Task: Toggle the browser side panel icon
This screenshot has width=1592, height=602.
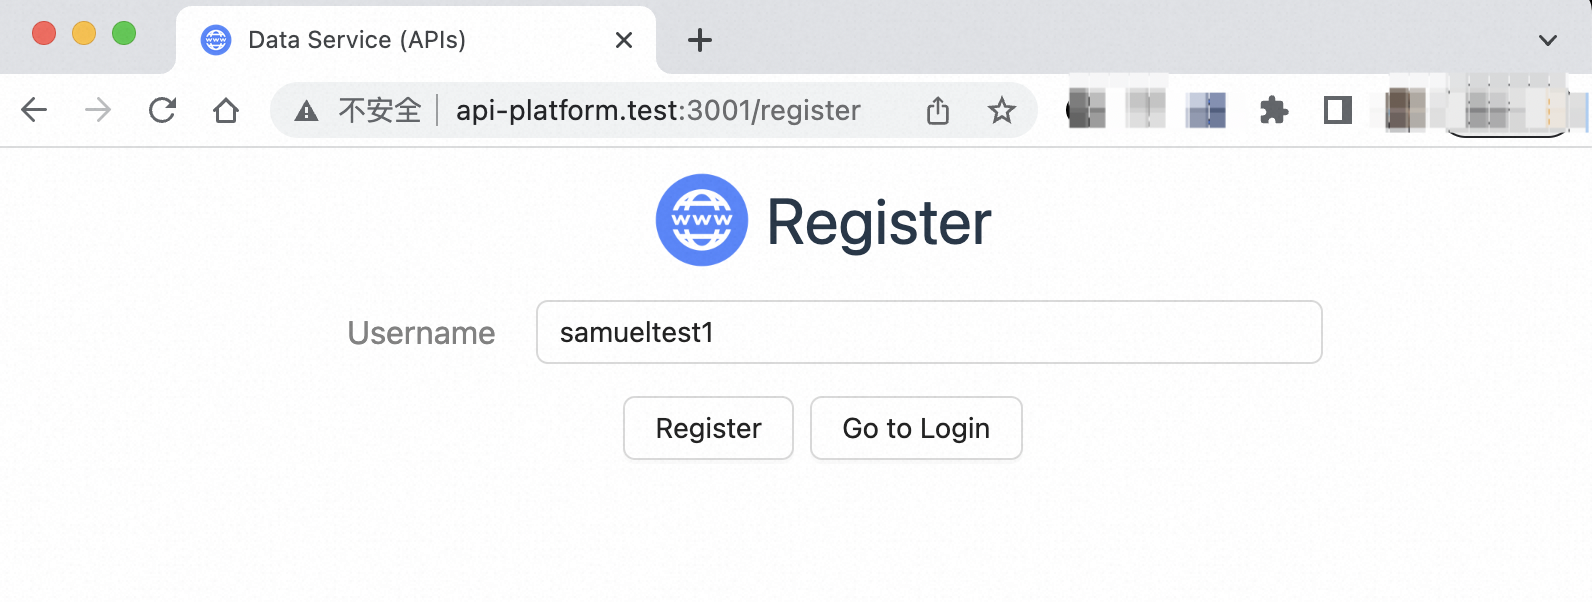Action: click(1338, 110)
